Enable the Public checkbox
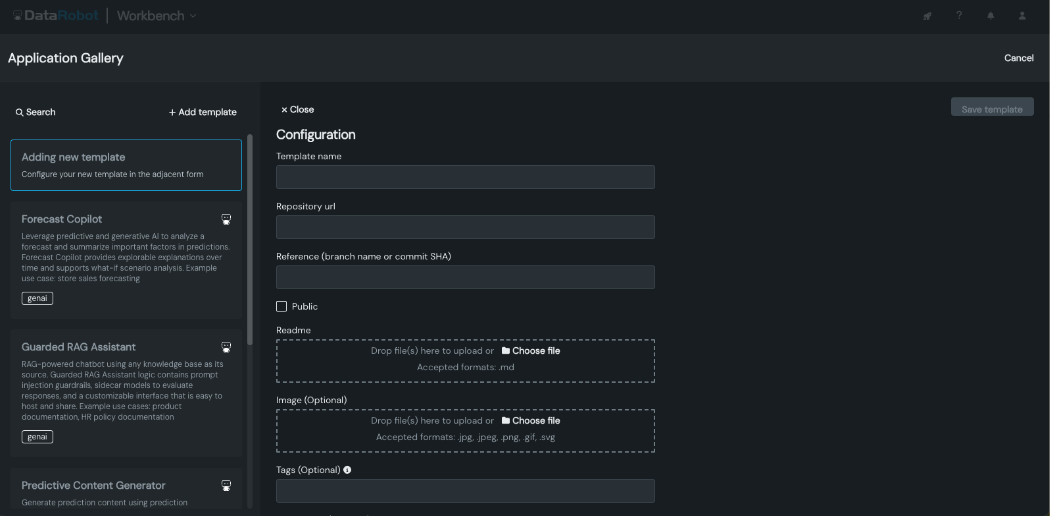The height and width of the screenshot is (516, 1050). click(282, 306)
